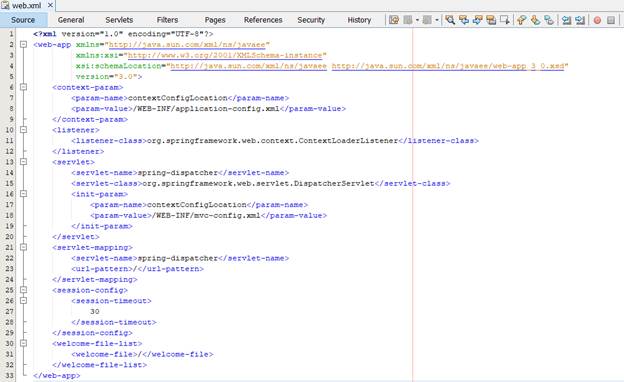
Task: Collapse the init-param fold
Action: pos(23,194)
